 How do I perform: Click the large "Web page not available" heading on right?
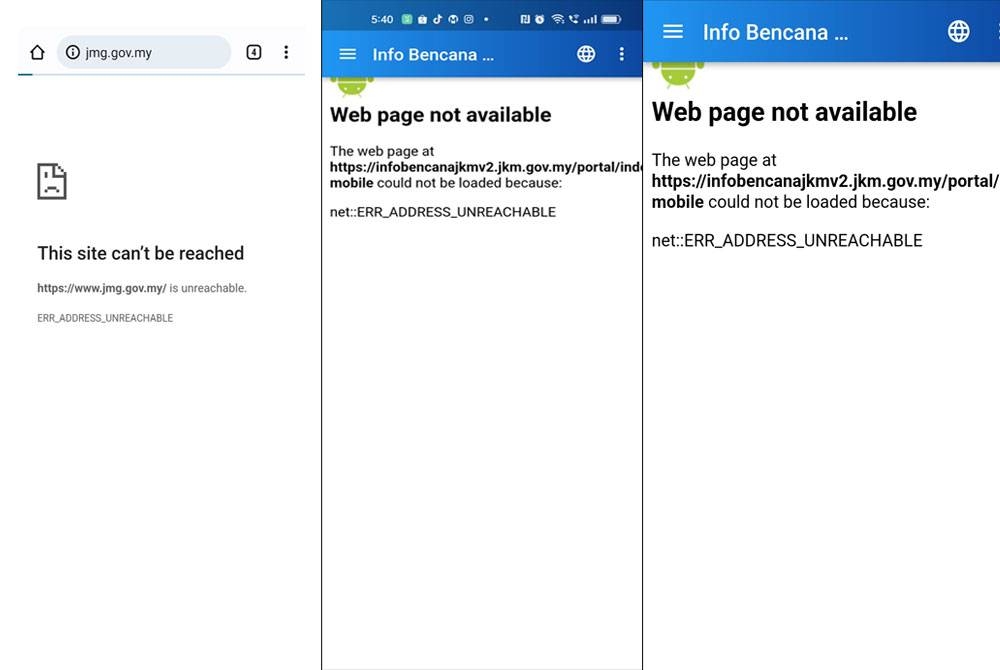pyautogui.click(x=784, y=112)
